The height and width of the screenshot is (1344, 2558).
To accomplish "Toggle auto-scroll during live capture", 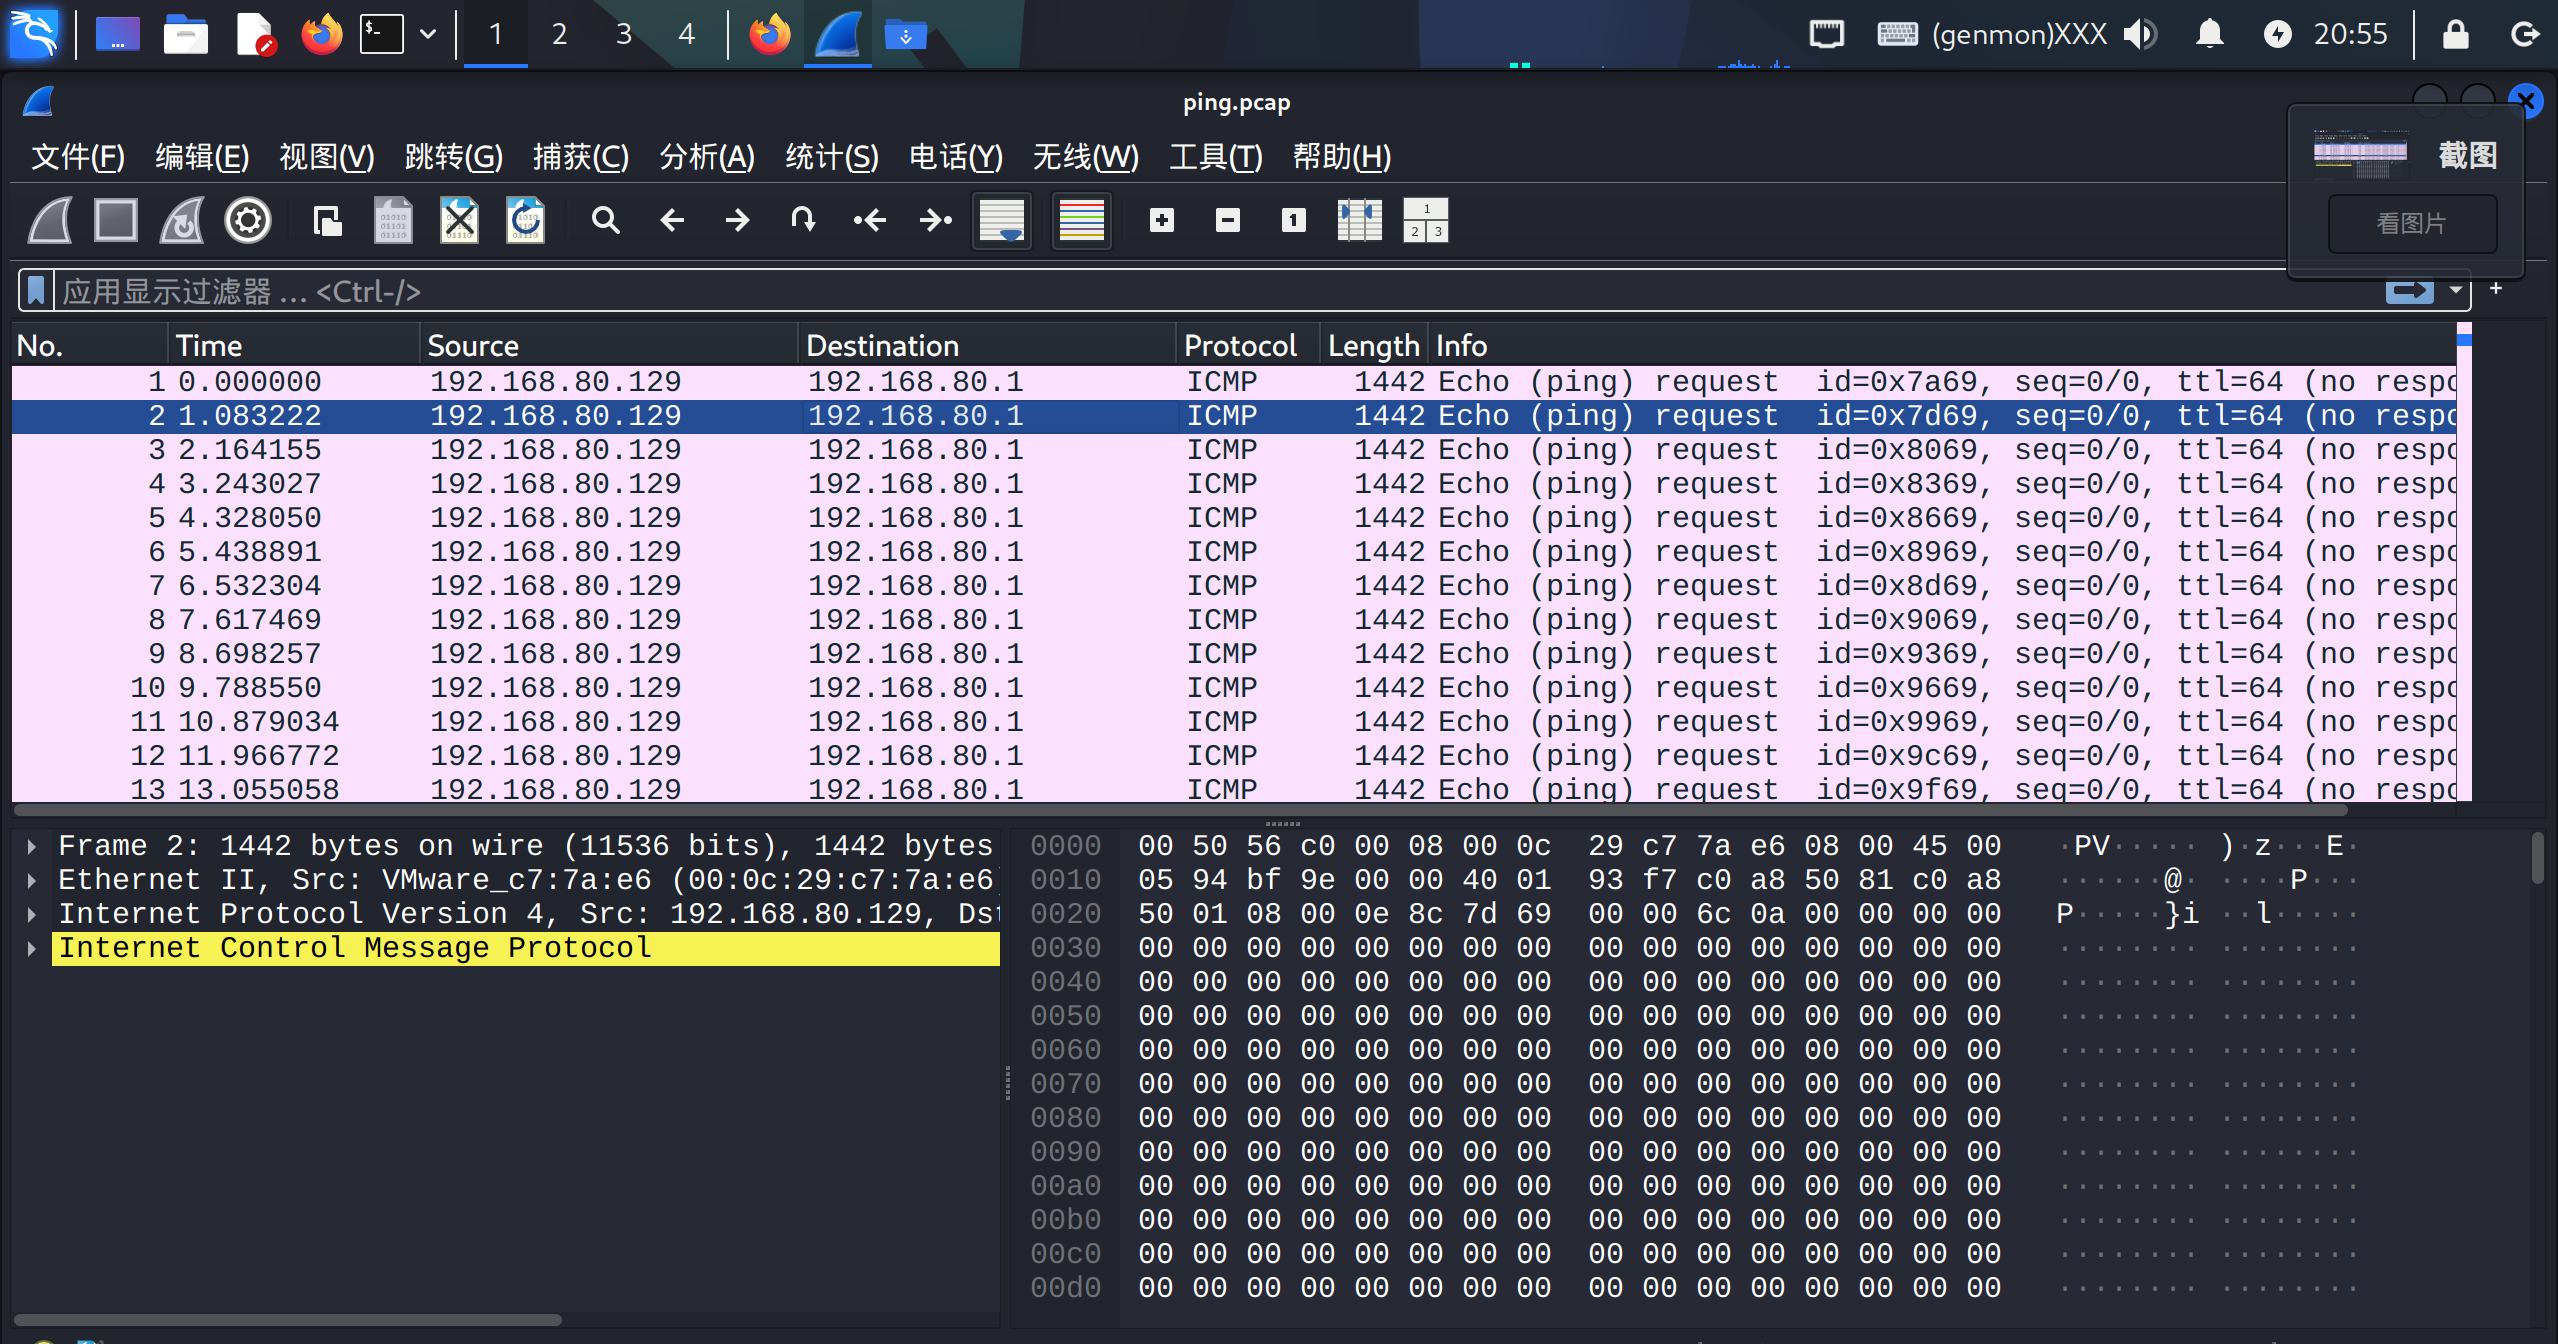I will [1002, 220].
